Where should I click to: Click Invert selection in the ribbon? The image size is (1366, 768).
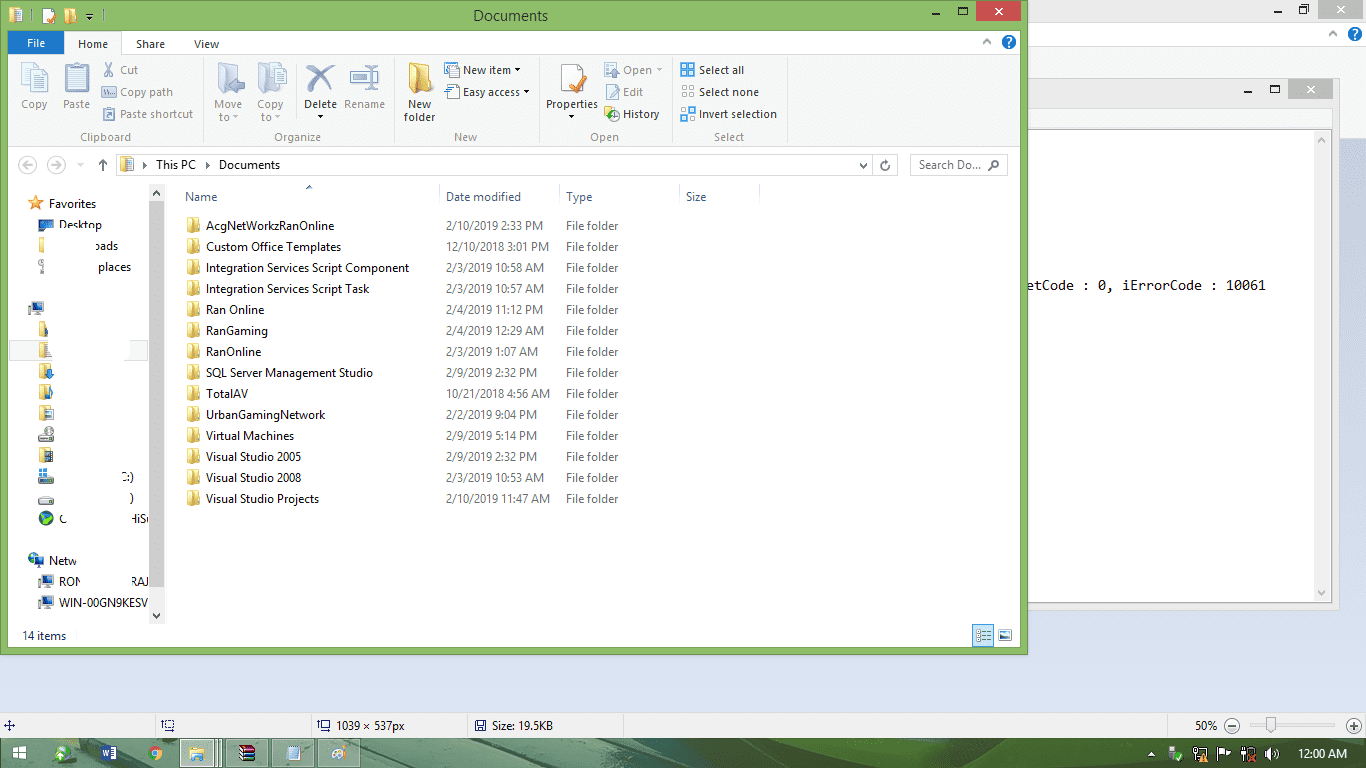pos(728,114)
